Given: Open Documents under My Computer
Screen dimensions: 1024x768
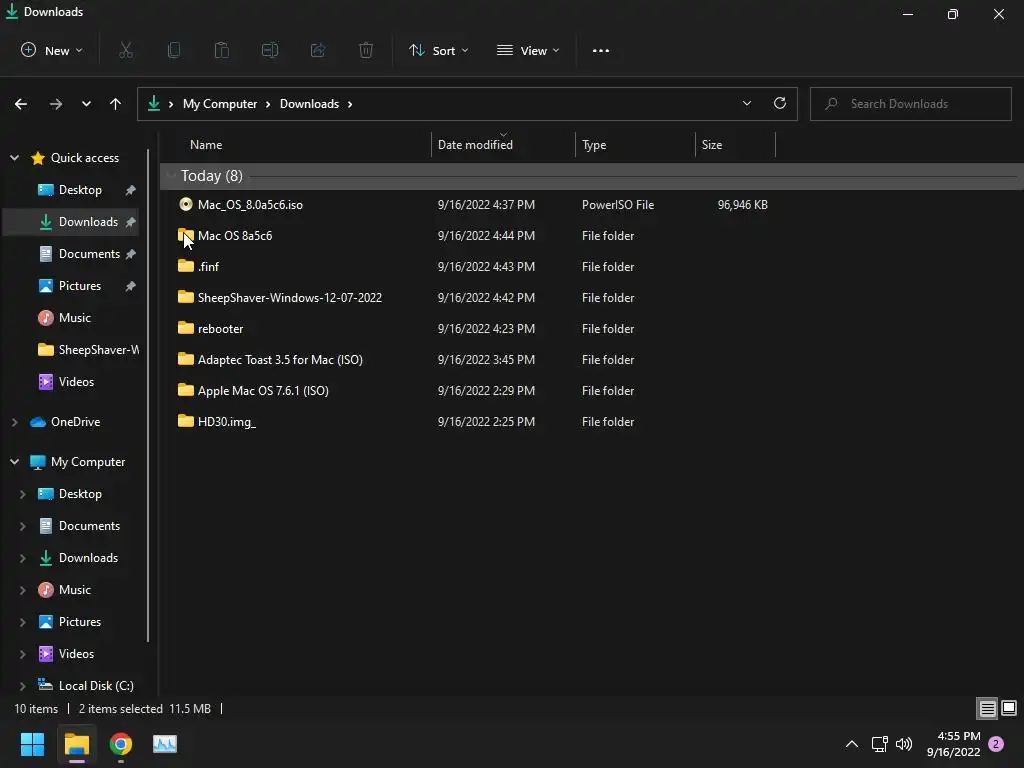Looking at the screenshot, I should pos(89,526).
